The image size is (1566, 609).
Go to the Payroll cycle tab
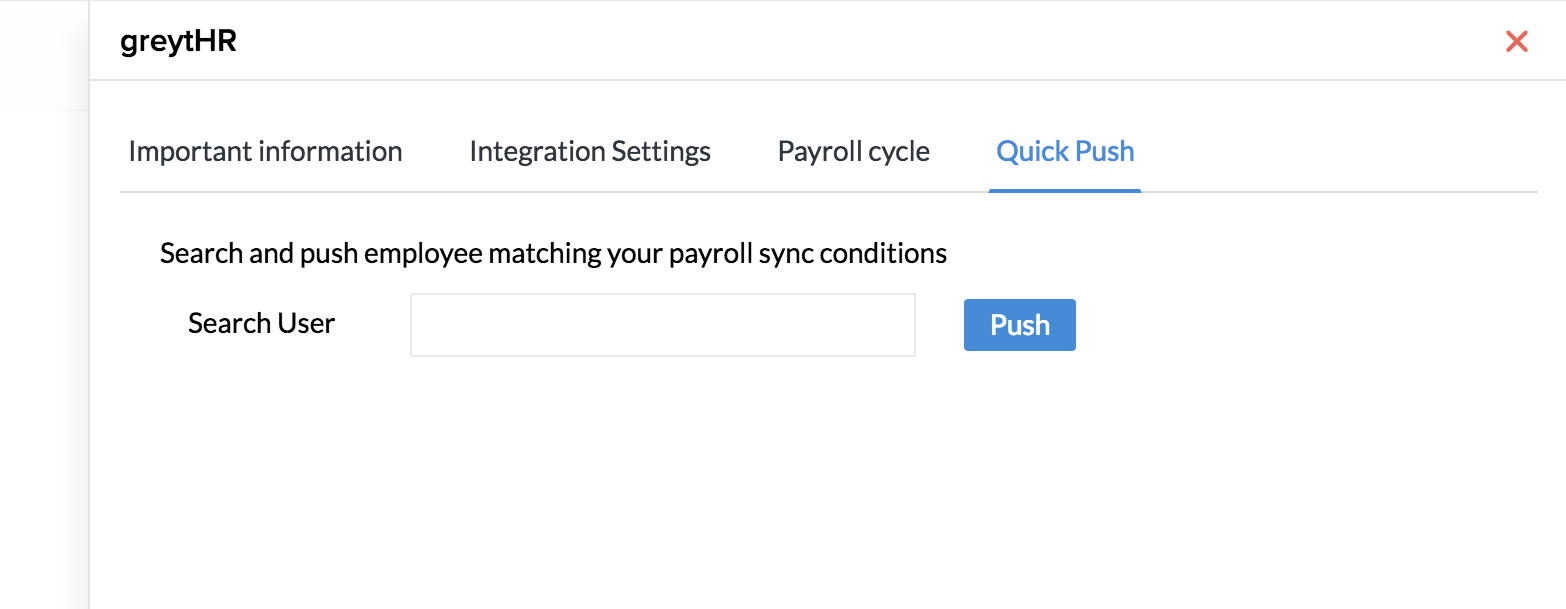853,152
